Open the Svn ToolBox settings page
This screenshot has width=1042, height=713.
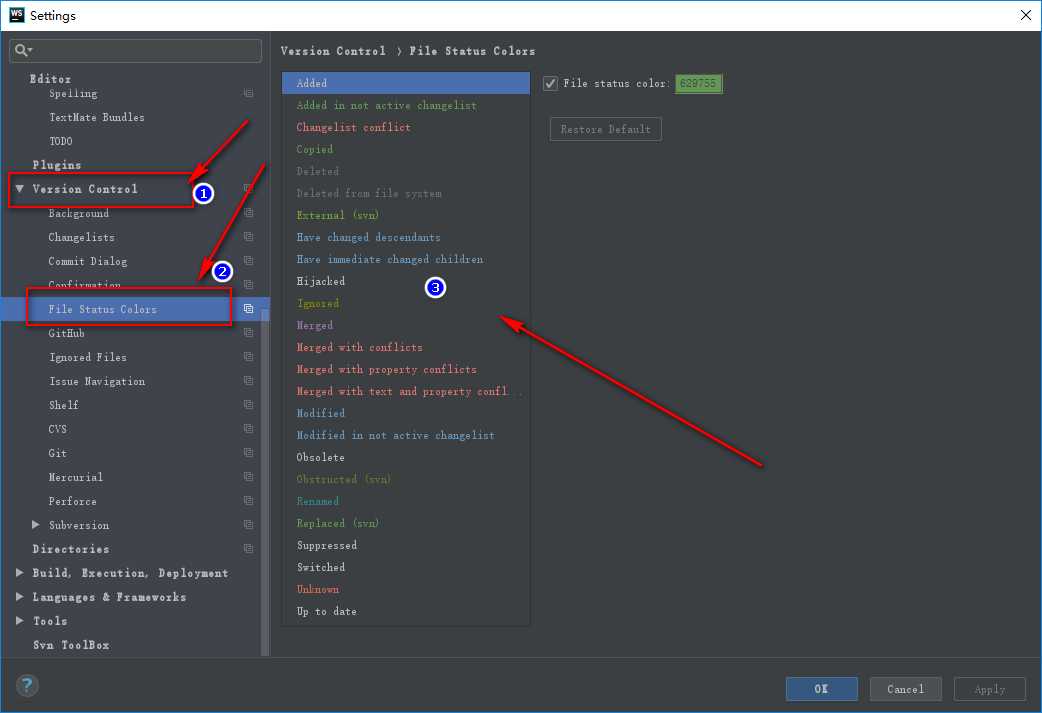point(71,645)
